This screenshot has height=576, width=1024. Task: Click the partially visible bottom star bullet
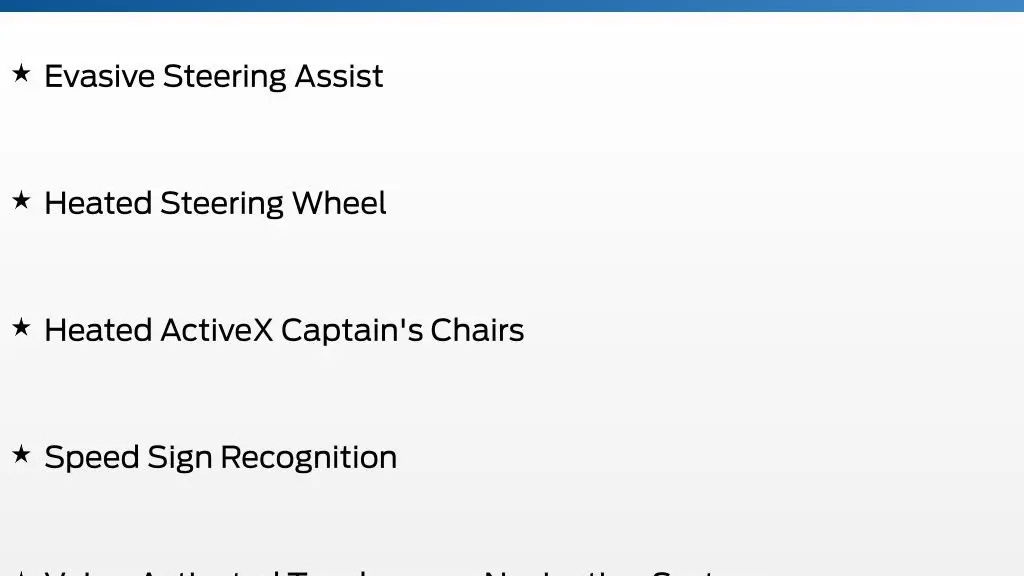point(21,573)
